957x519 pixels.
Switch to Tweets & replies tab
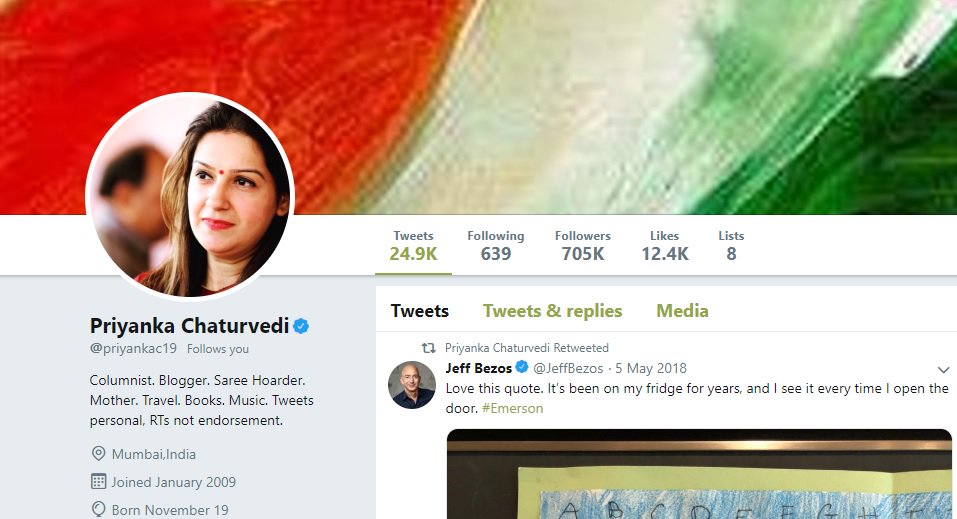[552, 311]
